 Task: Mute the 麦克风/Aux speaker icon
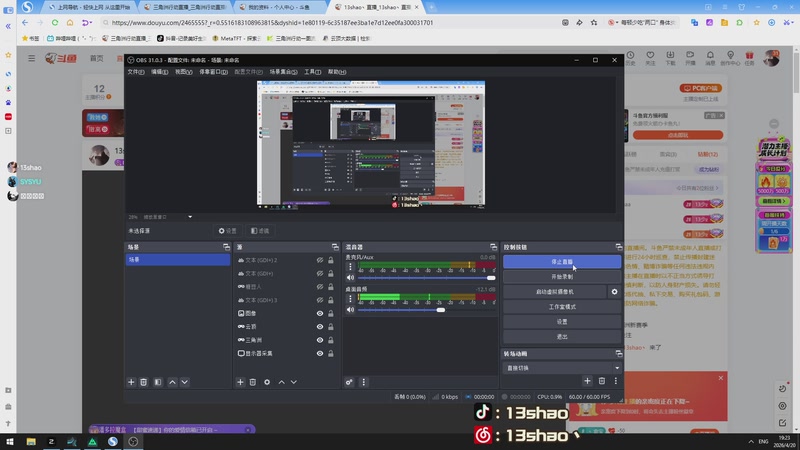[x=351, y=278]
